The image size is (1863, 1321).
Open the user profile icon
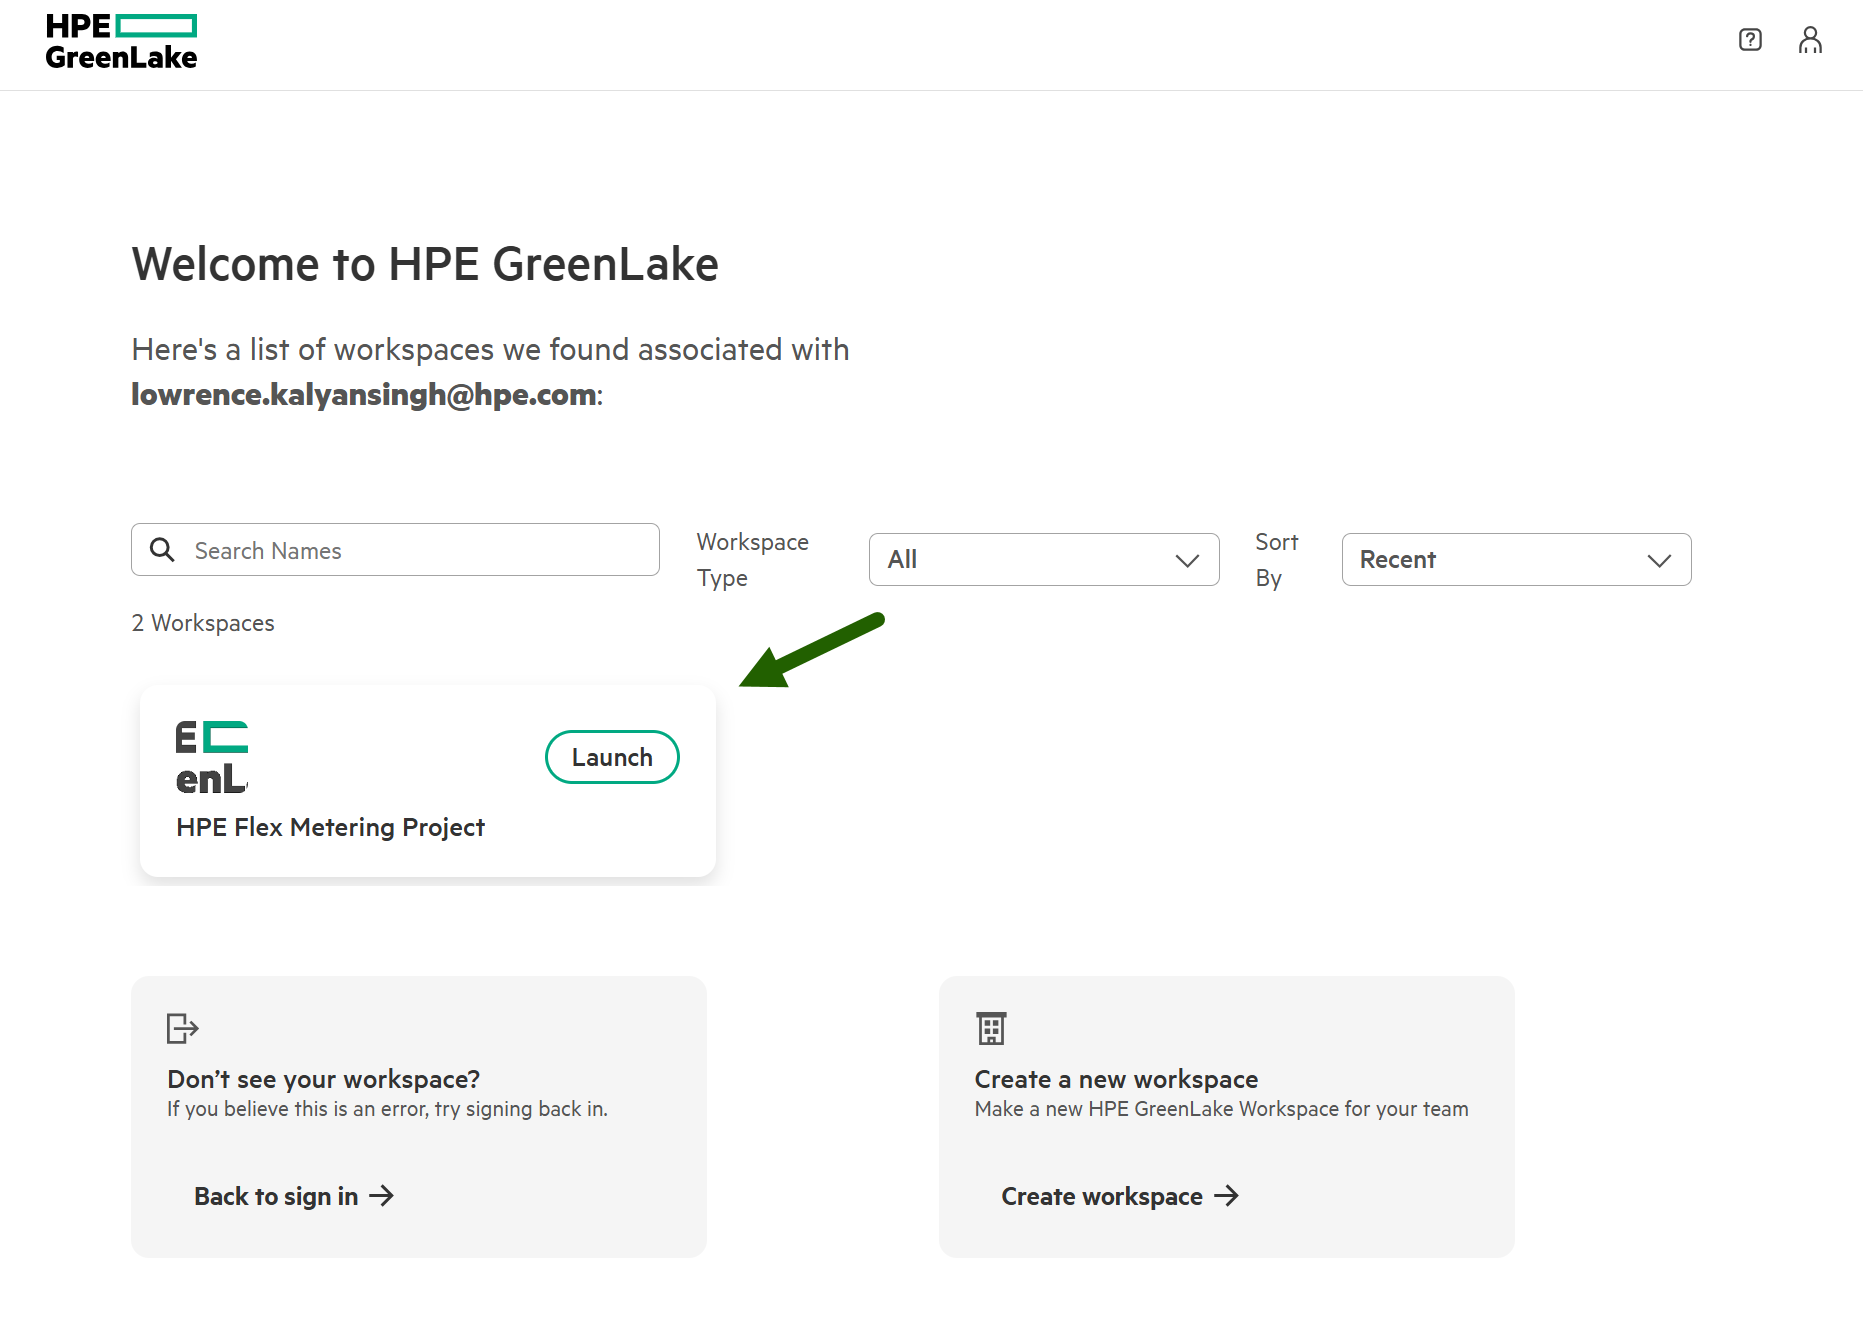[x=1810, y=40]
